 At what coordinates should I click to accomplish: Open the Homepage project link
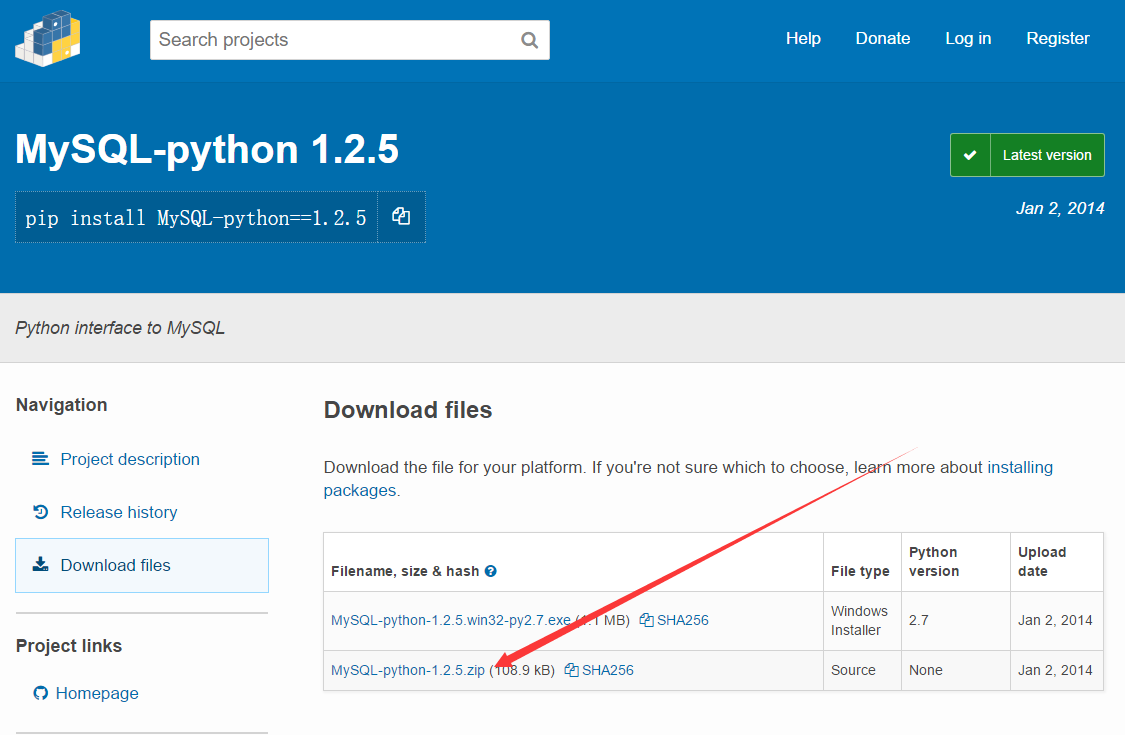(97, 693)
